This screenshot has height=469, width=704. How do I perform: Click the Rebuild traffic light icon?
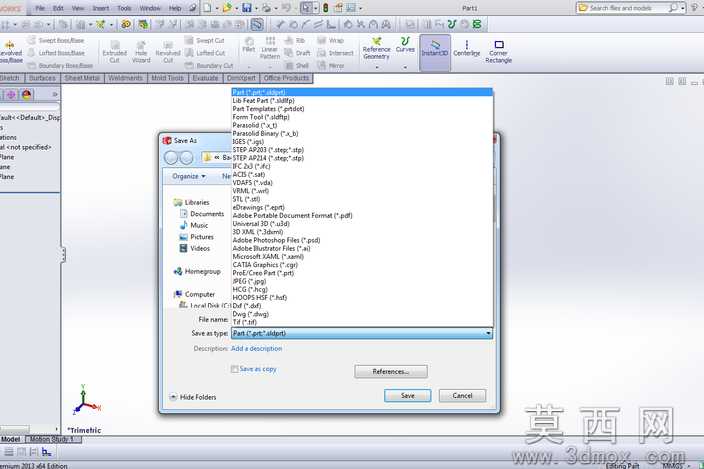coord(326,8)
